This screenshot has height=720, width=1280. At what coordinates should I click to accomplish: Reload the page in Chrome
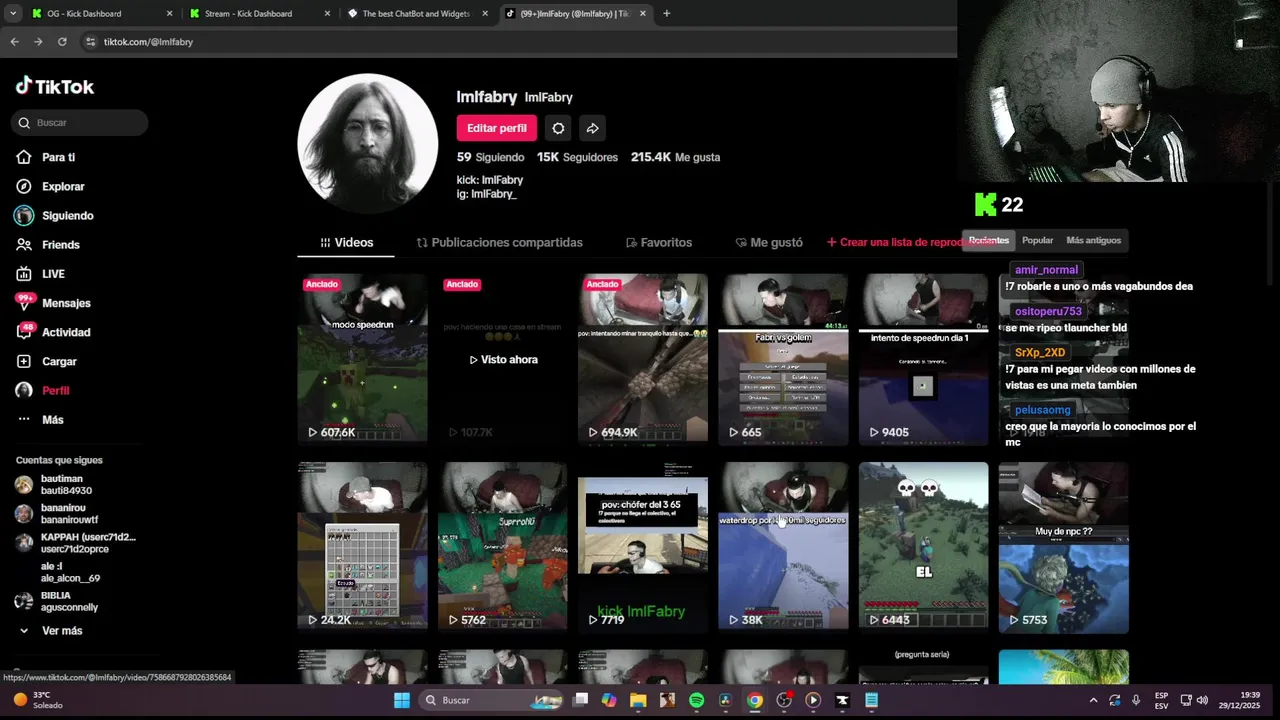click(x=62, y=42)
